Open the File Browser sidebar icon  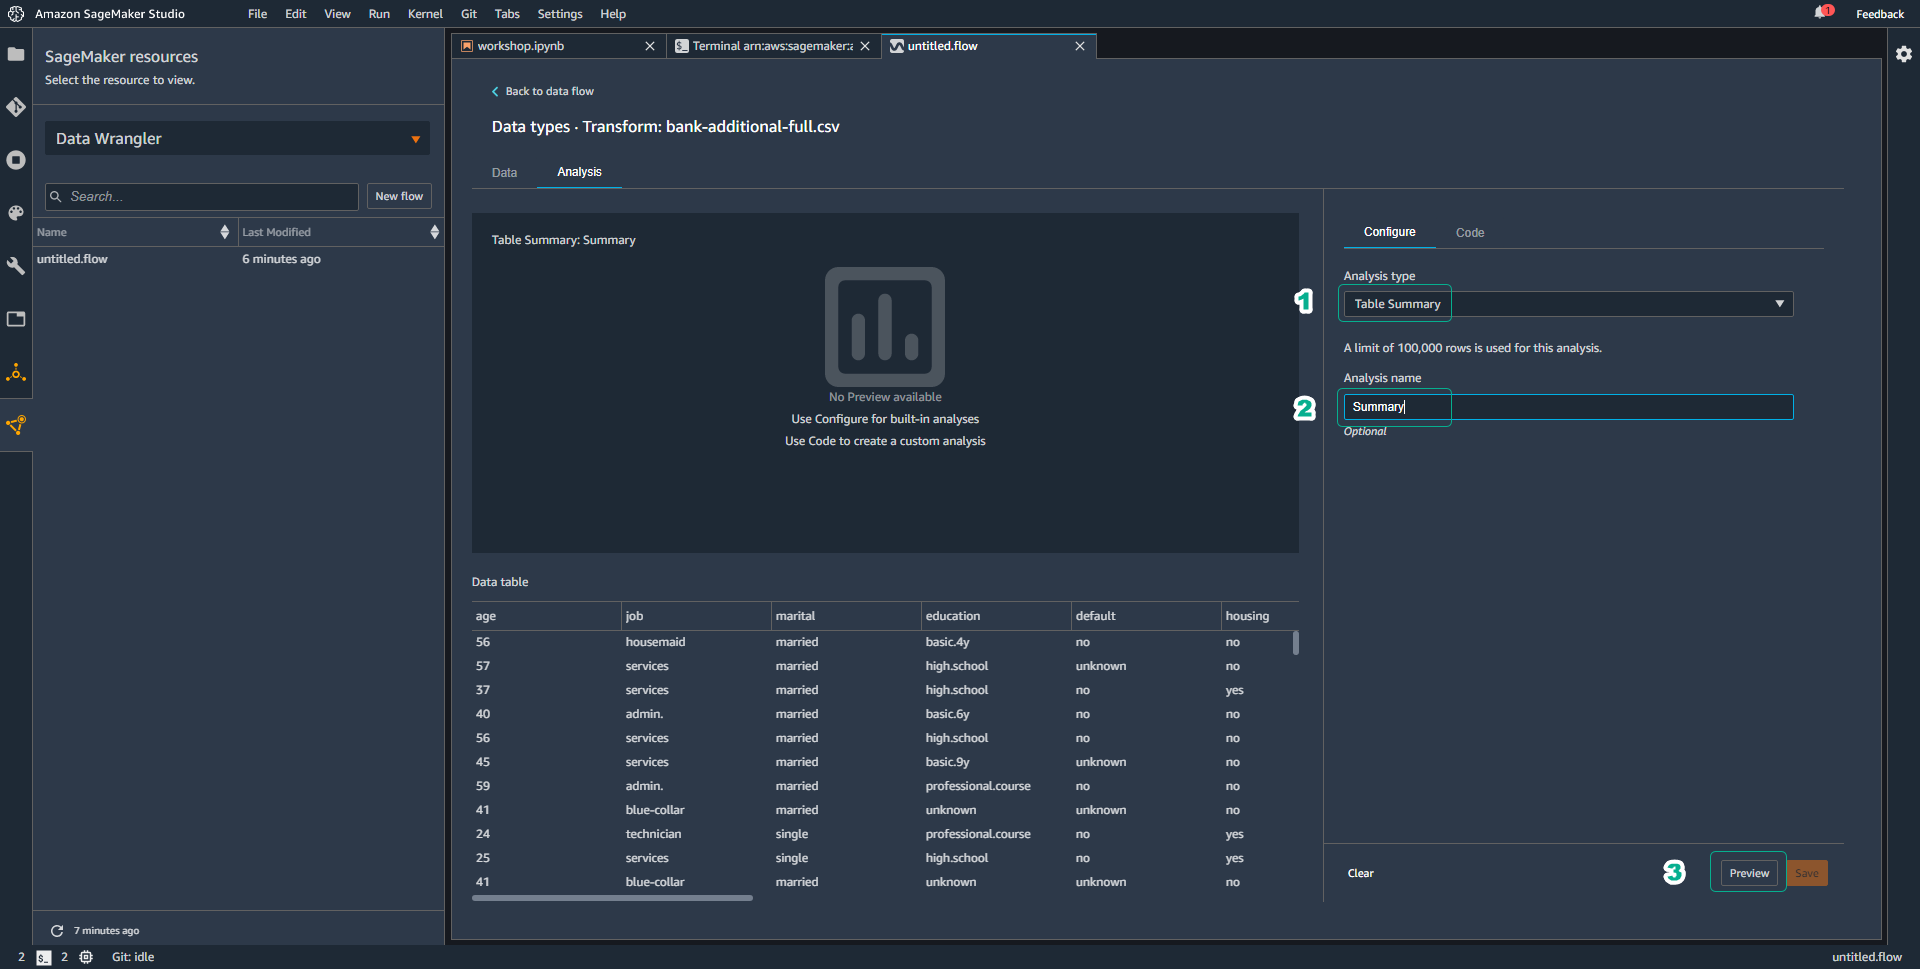pos(16,54)
